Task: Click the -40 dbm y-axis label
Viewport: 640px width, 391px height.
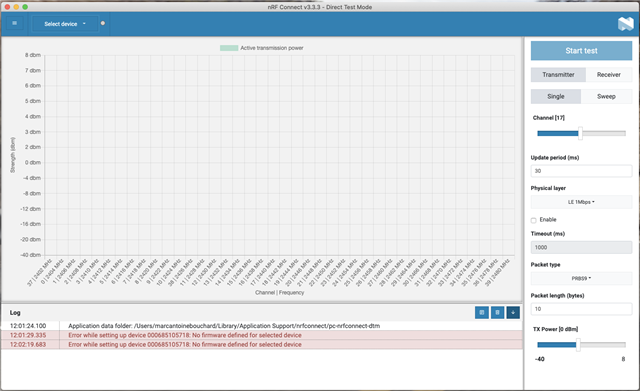Action: [x=31, y=255]
